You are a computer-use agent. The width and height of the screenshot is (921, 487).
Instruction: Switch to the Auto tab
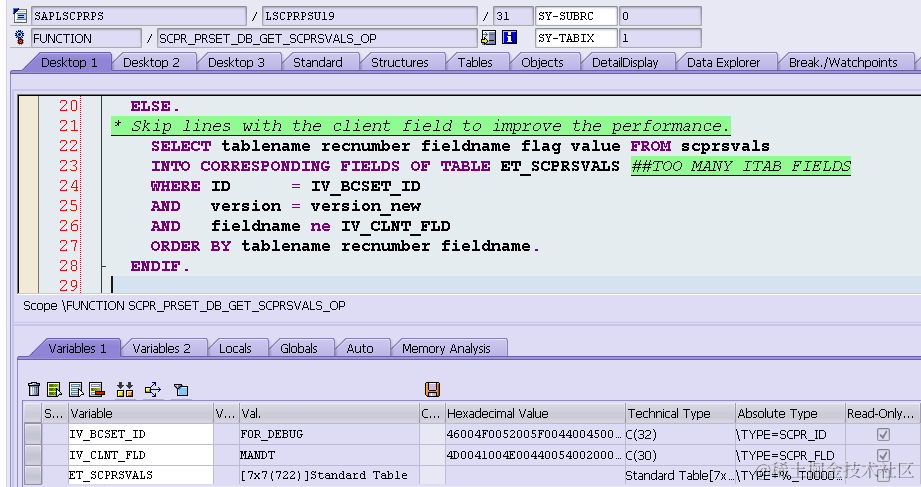tap(359, 348)
